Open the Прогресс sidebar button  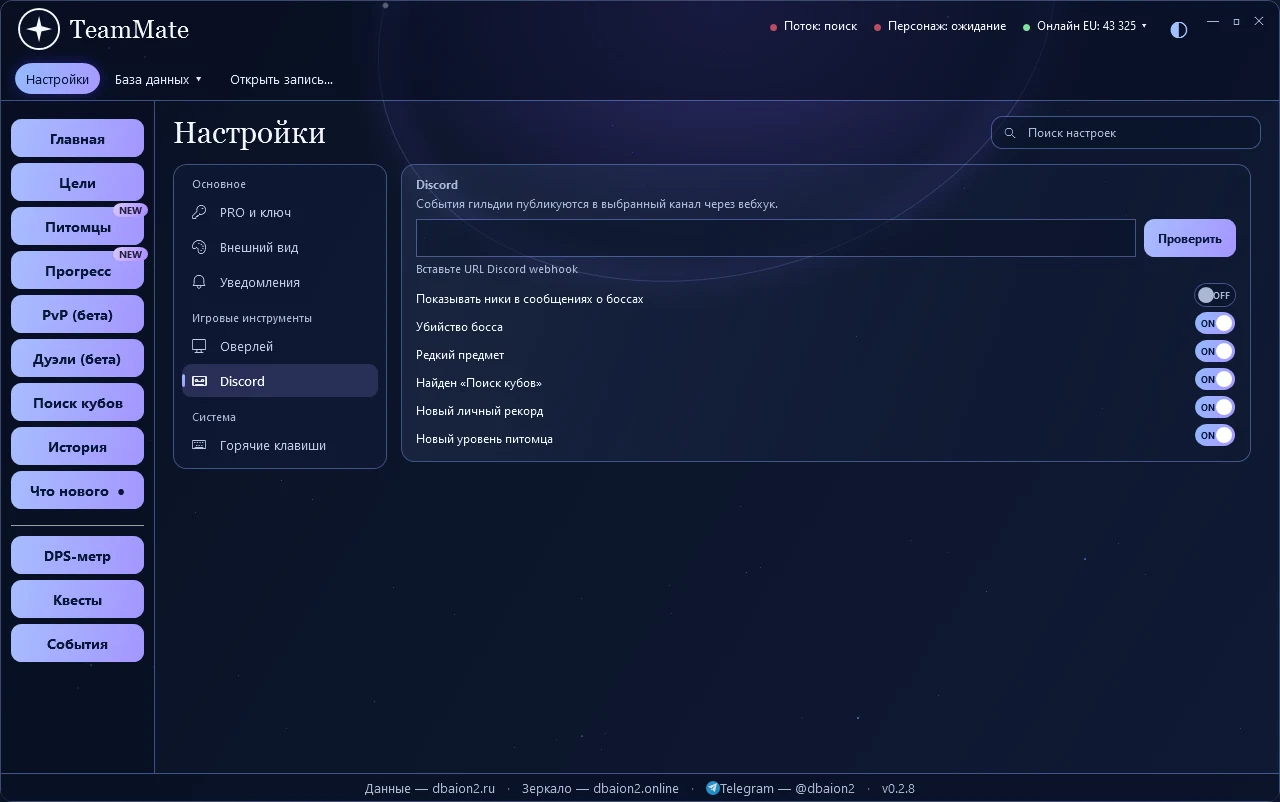[x=77, y=271]
